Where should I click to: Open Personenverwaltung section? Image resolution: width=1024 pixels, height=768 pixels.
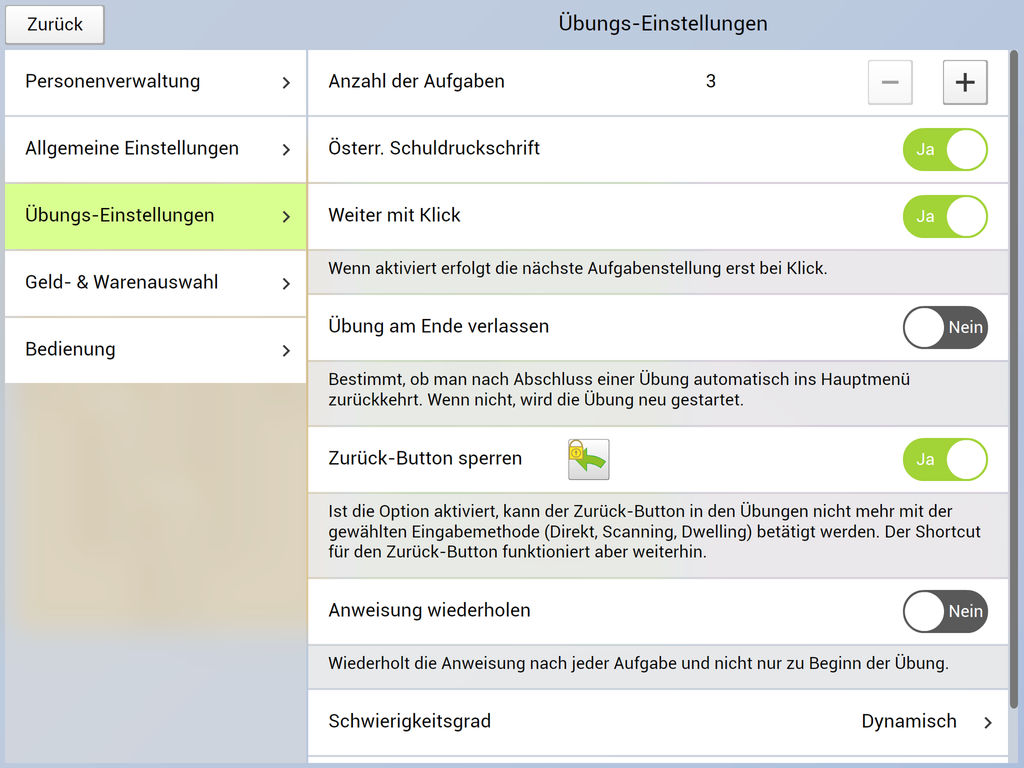[155, 82]
